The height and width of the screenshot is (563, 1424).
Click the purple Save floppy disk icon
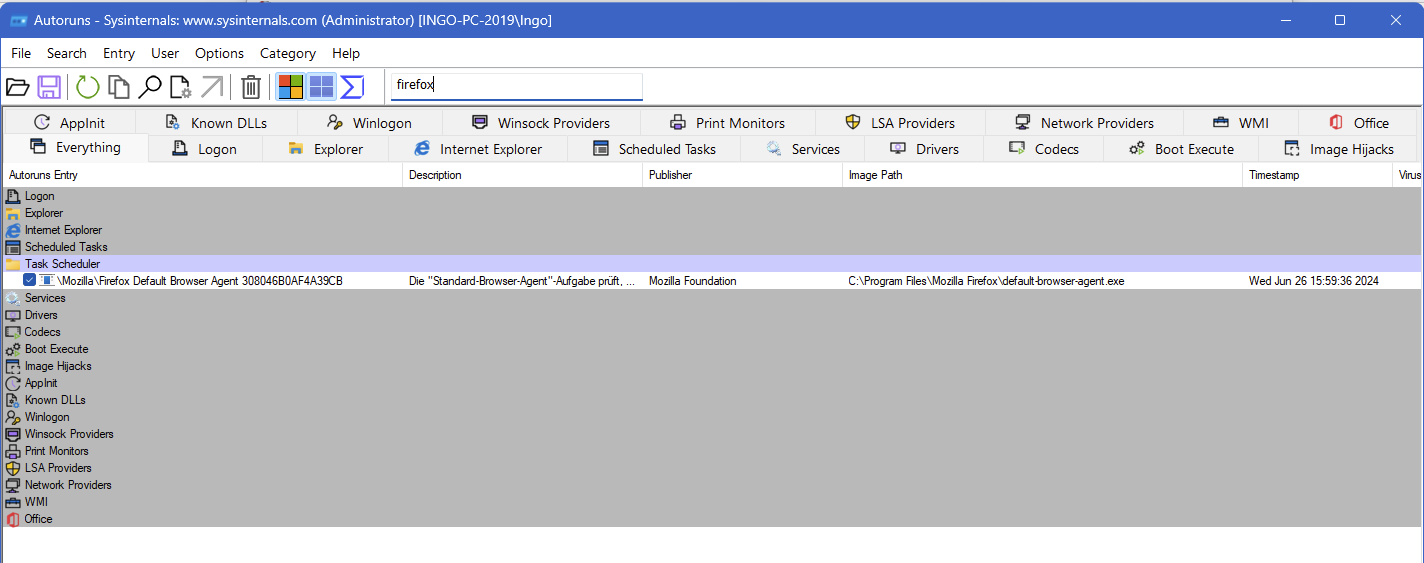click(49, 87)
